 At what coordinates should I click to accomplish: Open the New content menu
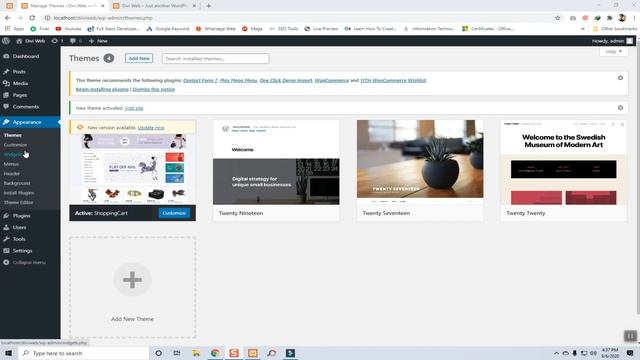(x=98, y=41)
